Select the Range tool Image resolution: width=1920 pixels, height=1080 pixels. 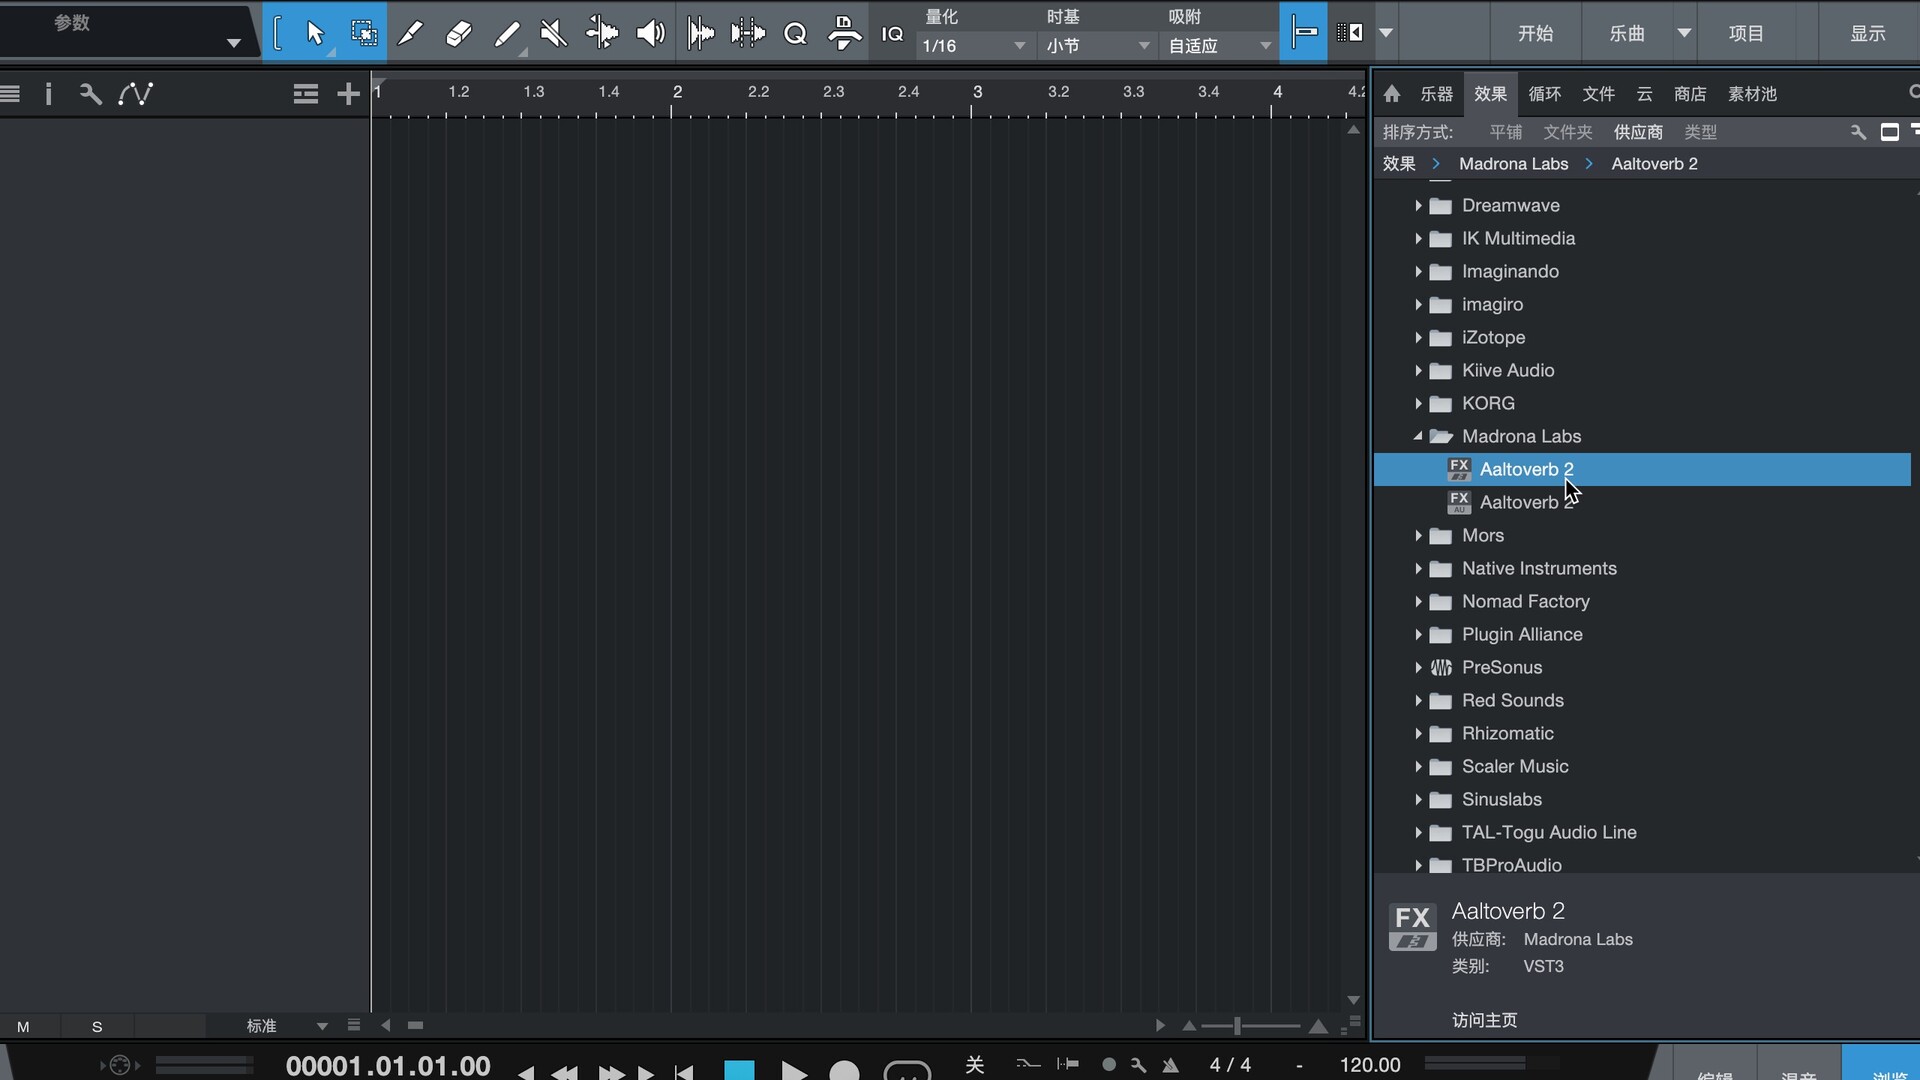[364, 33]
